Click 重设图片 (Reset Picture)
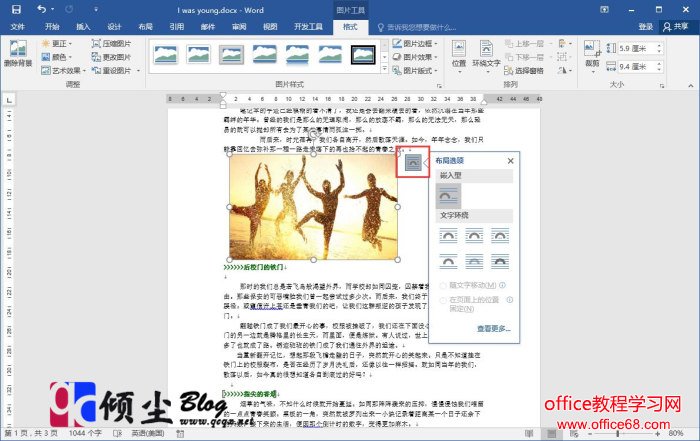This screenshot has width=700, height=441. [111, 71]
